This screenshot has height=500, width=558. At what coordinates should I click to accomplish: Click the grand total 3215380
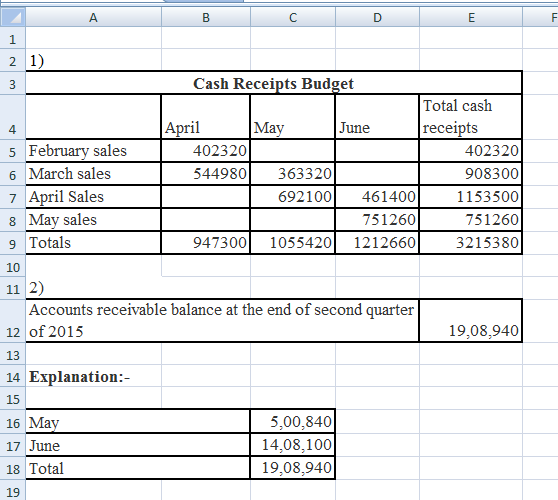pos(471,243)
